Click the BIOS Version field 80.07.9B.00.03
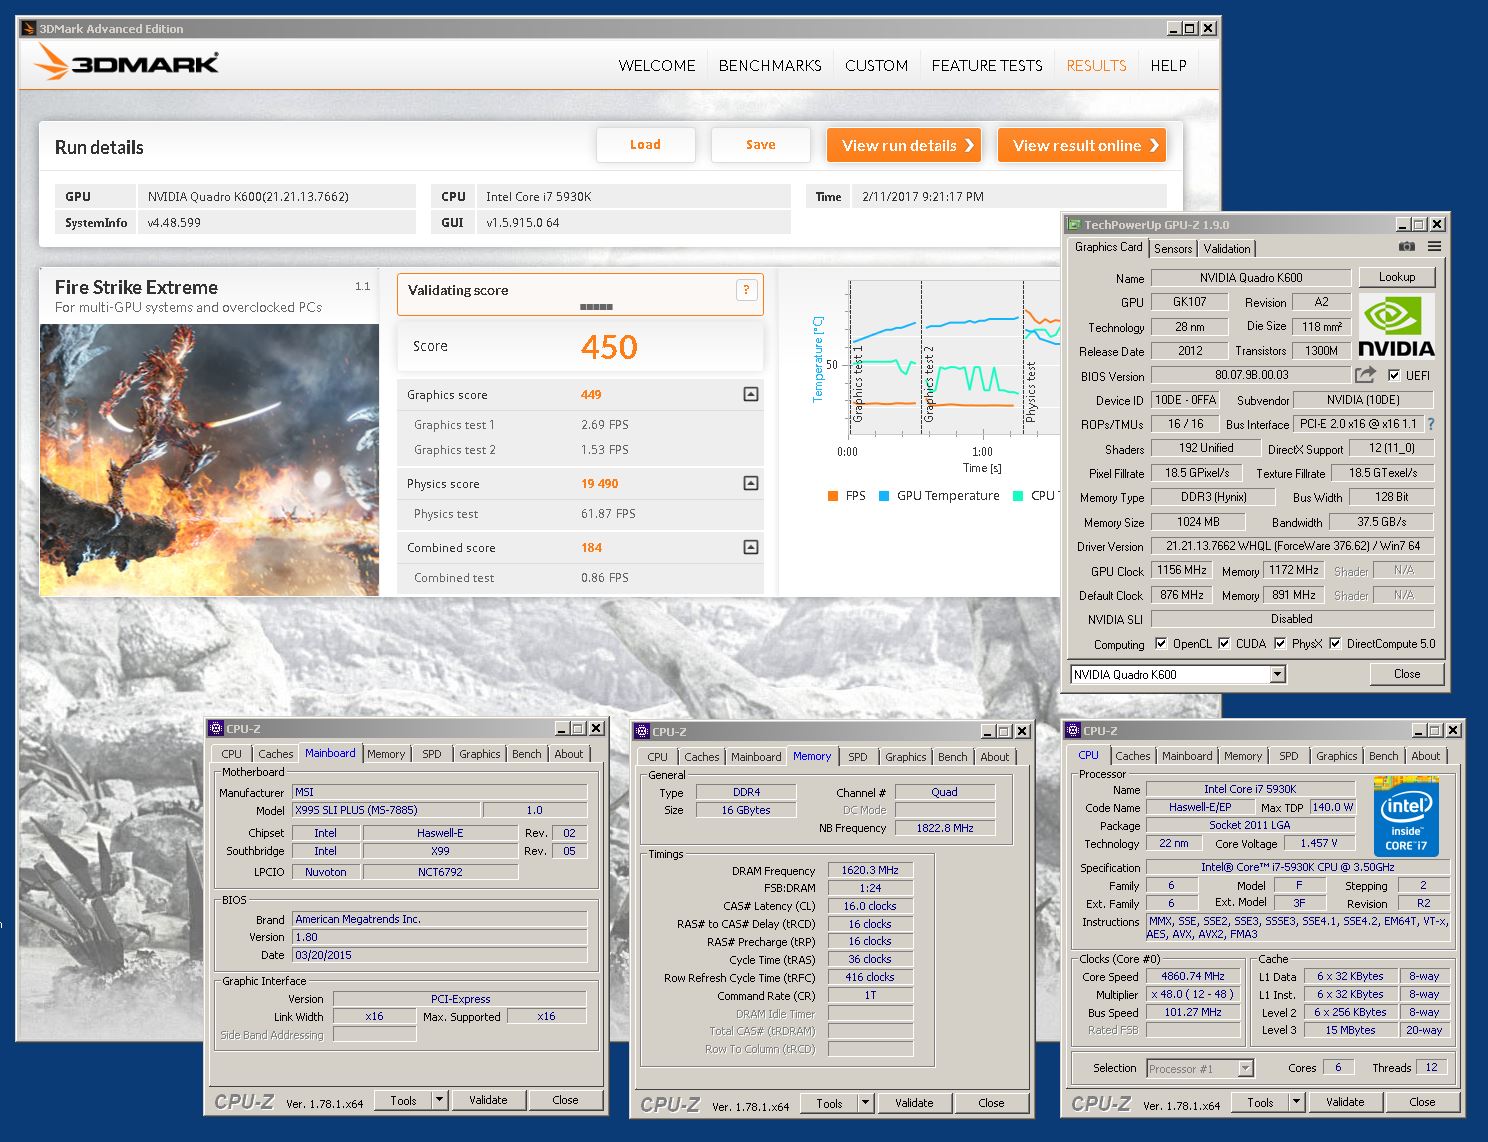1488x1142 pixels. coord(1251,375)
